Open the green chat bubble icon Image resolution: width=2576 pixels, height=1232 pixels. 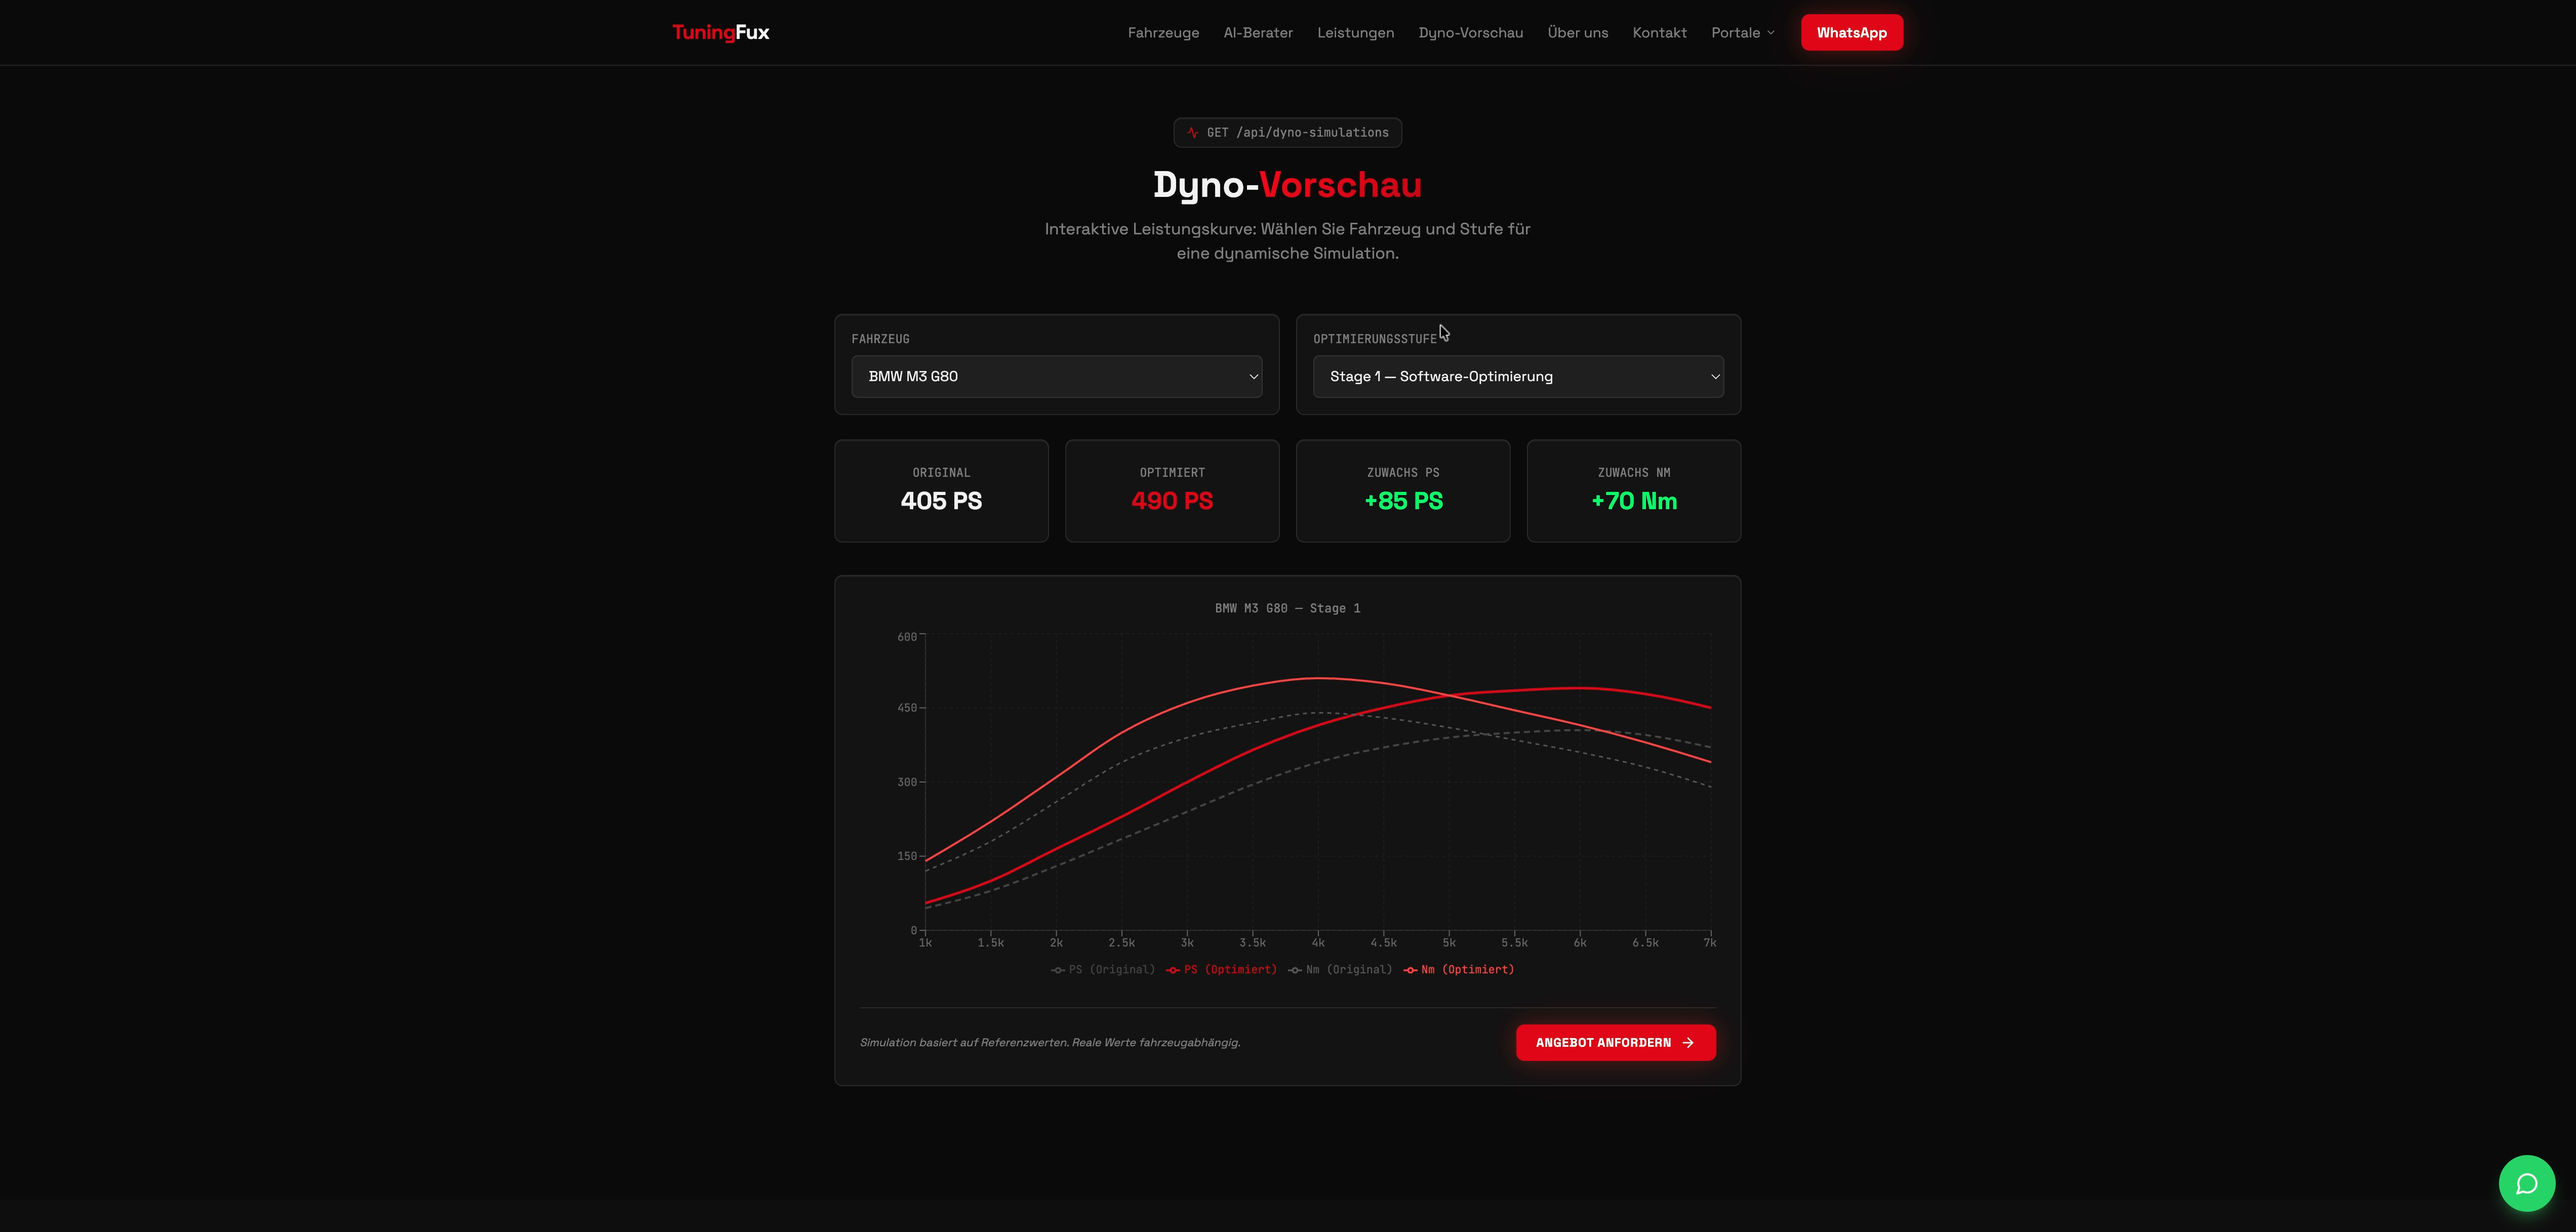pyautogui.click(x=2526, y=1184)
